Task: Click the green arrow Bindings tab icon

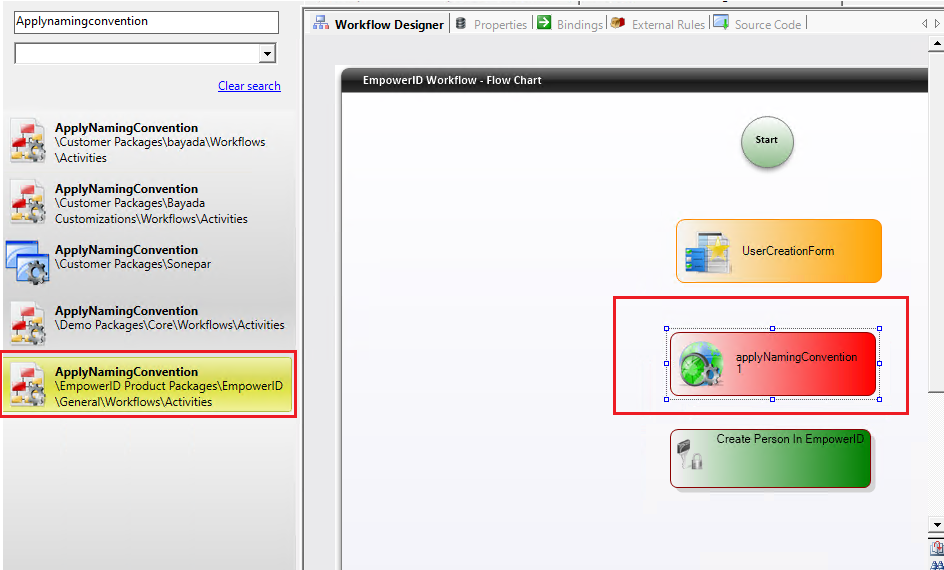Action: (x=544, y=23)
